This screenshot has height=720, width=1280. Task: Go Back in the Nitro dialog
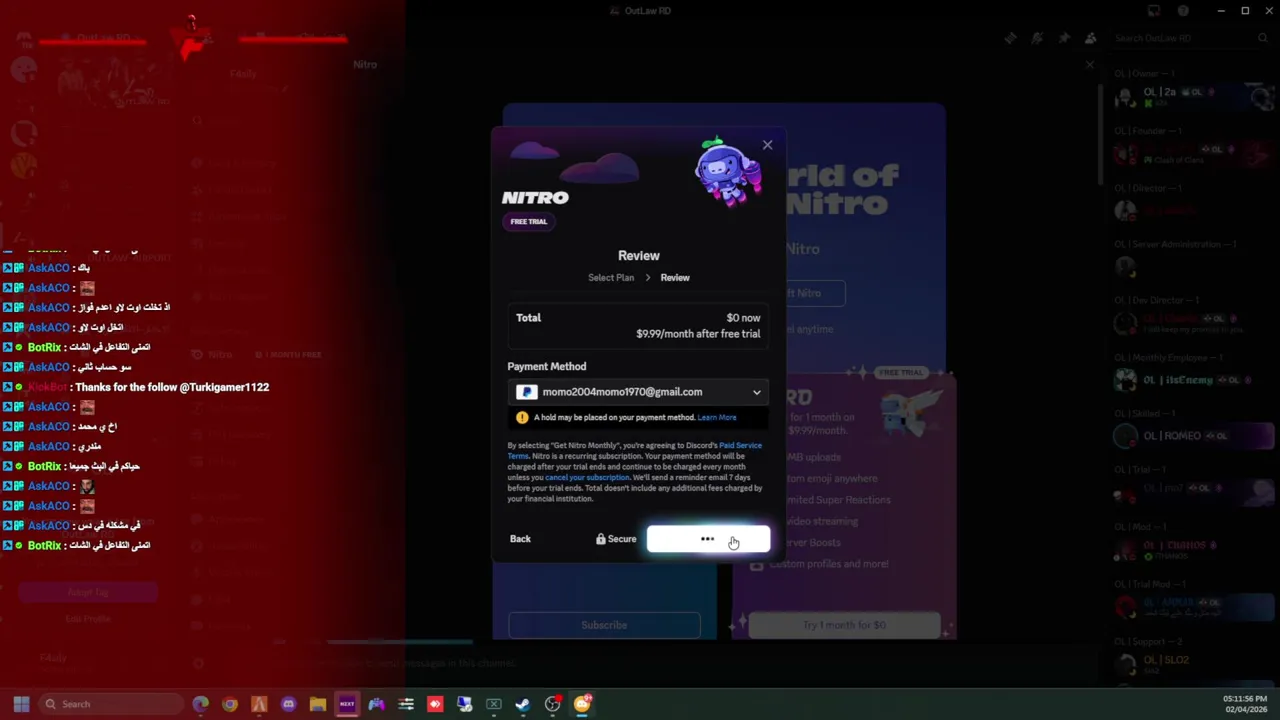click(x=520, y=539)
